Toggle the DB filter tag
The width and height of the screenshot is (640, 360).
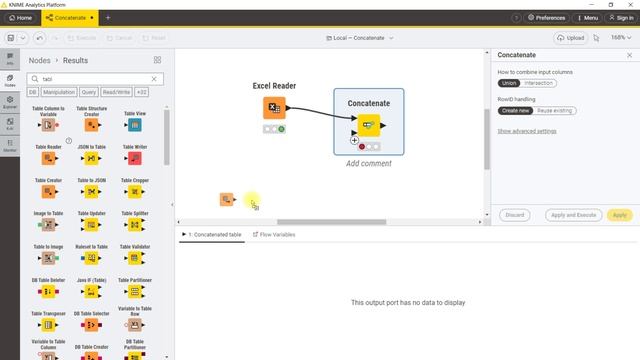(x=33, y=92)
